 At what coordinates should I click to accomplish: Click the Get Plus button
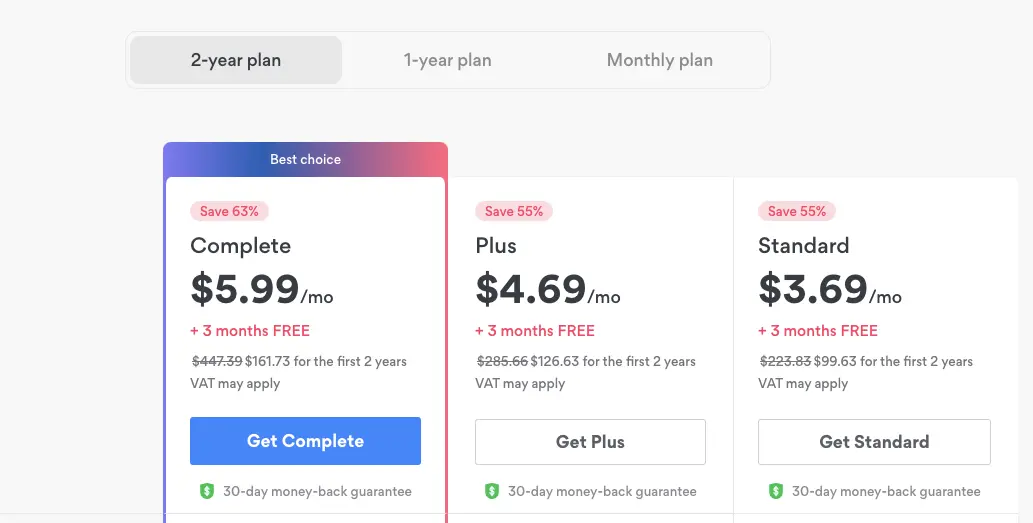[590, 442]
